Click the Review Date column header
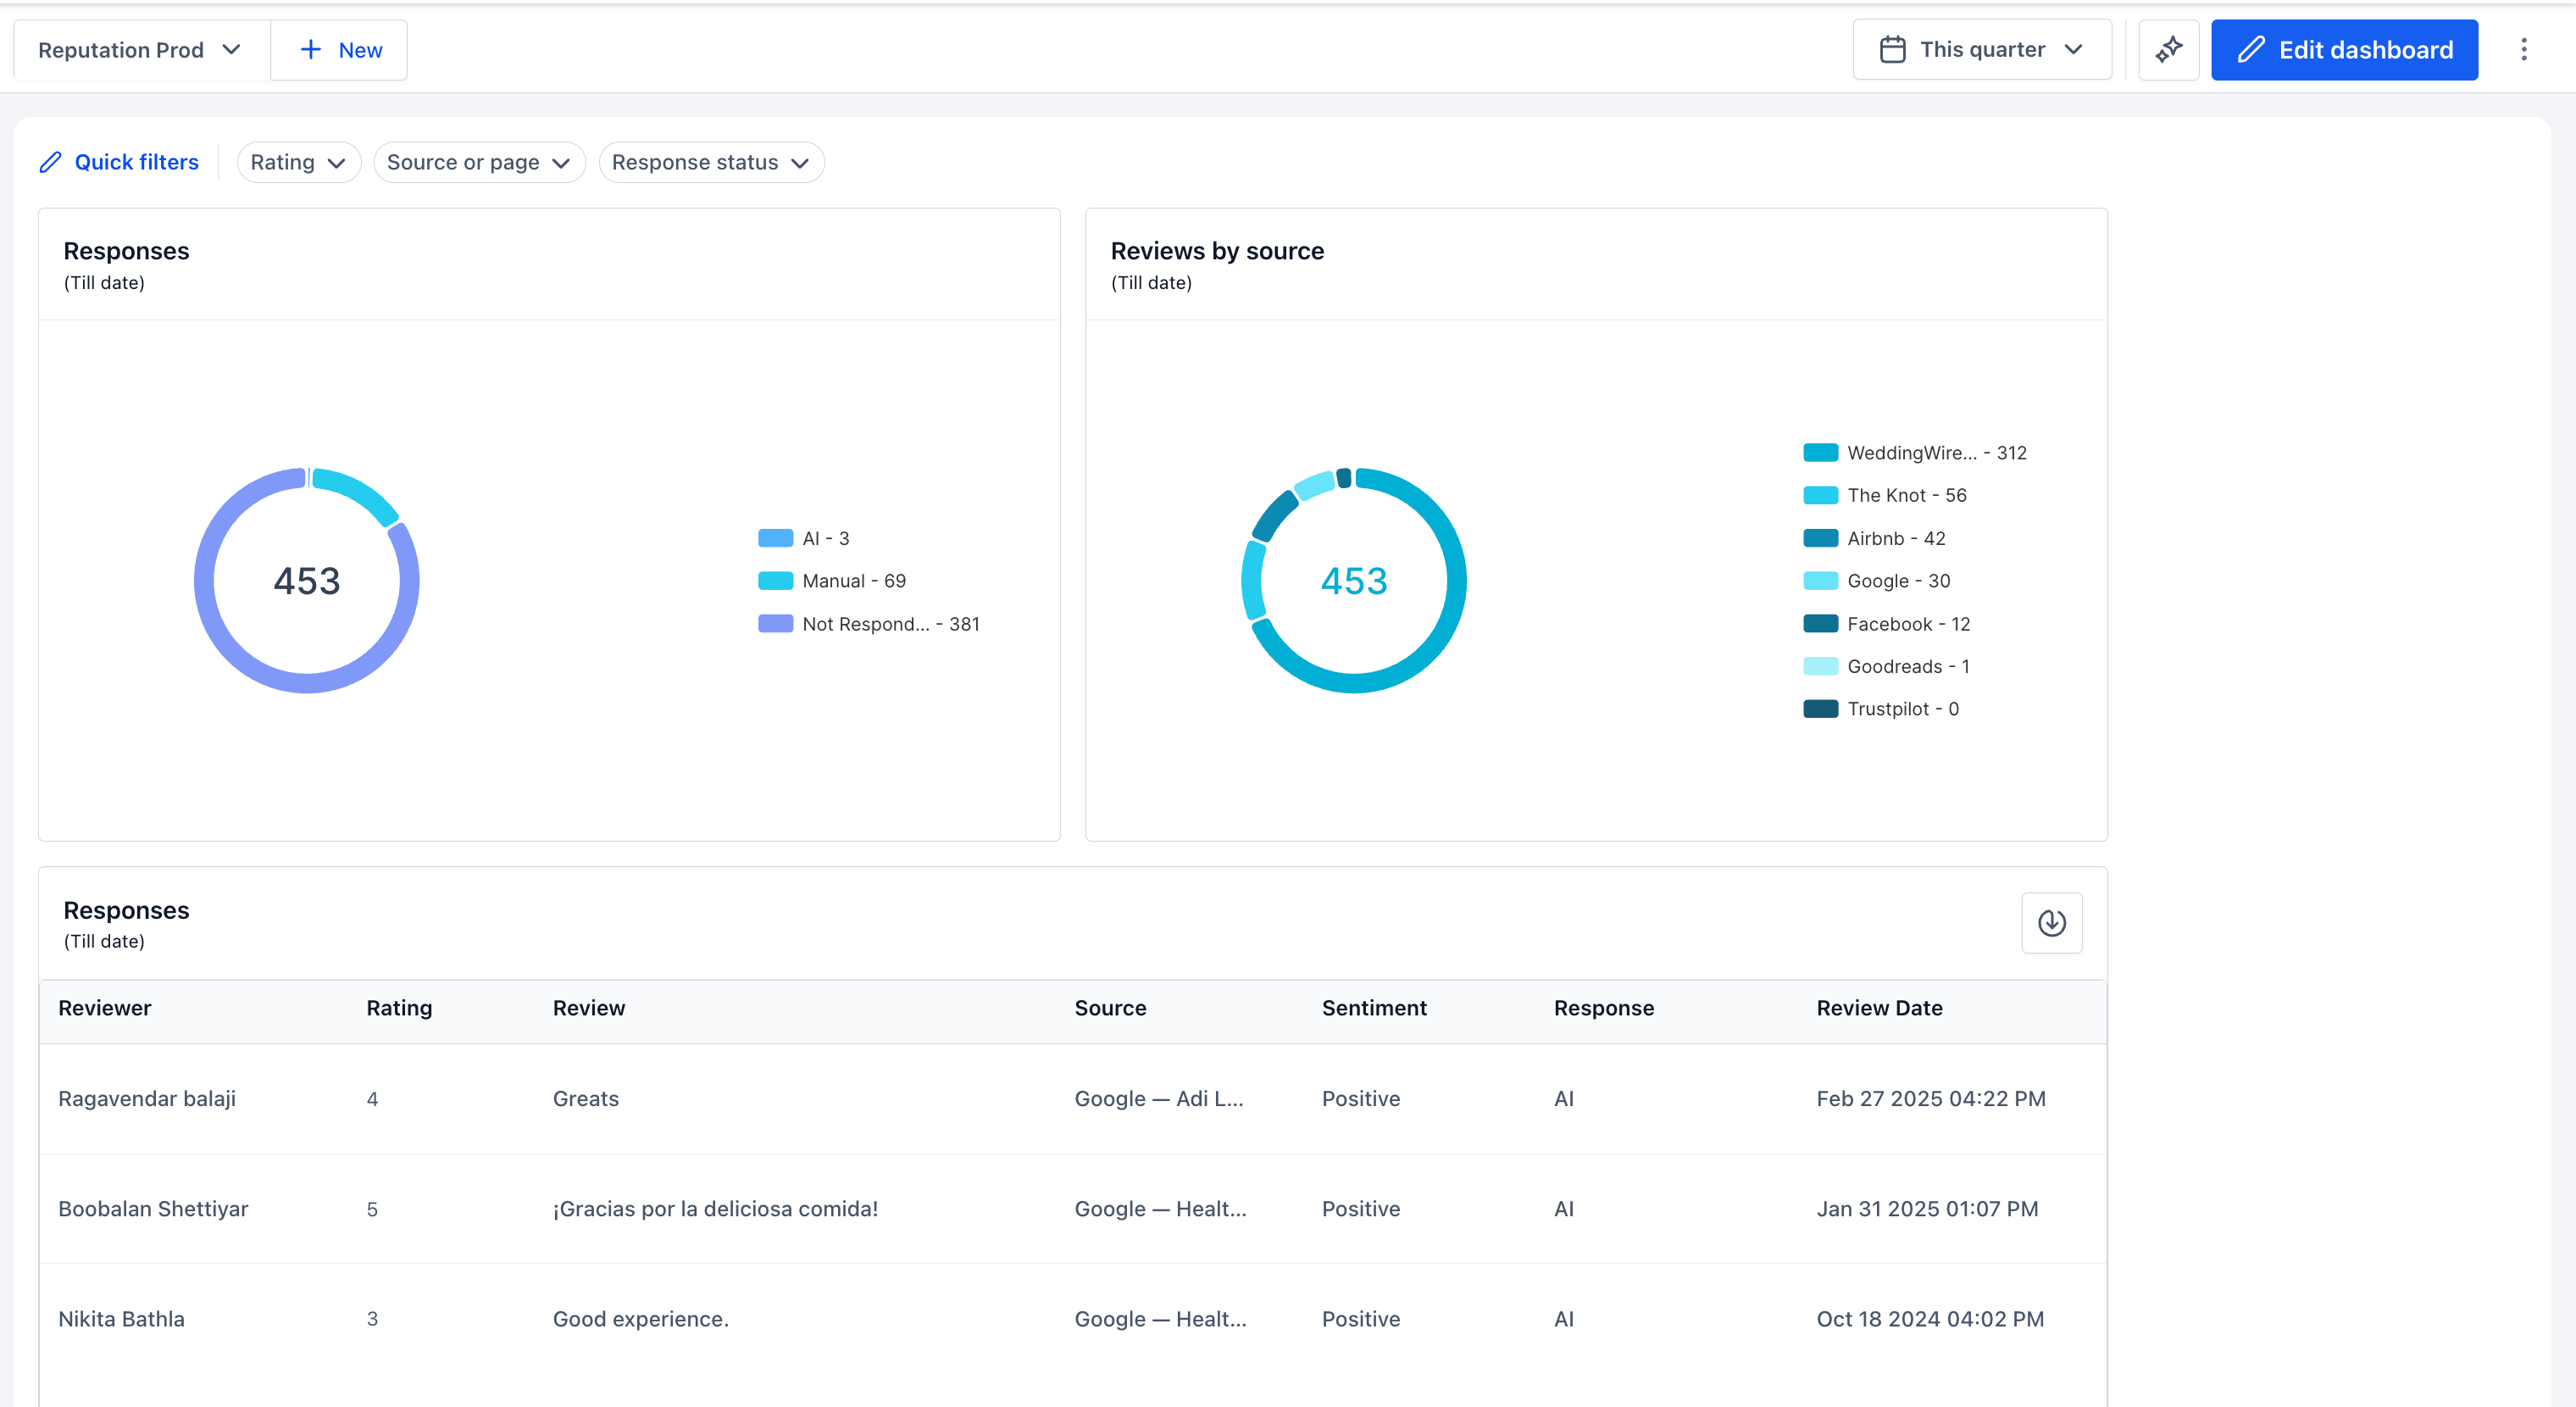This screenshot has height=1407, width=2576. (1879, 1008)
